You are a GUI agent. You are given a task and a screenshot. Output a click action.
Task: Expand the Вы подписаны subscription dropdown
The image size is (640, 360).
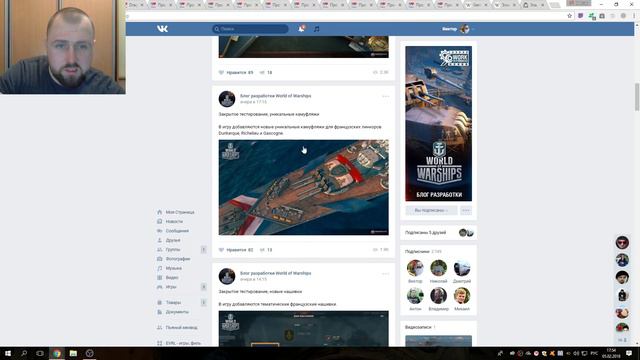431,210
